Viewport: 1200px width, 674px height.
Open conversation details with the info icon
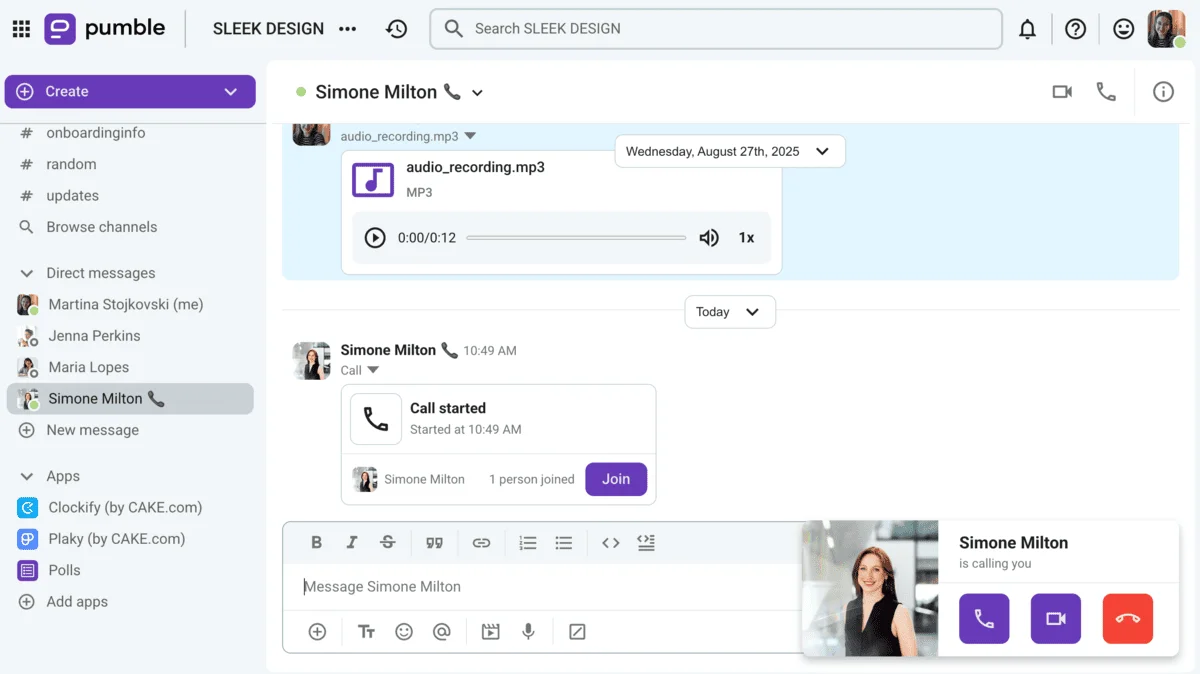(x=1163, y=90)
